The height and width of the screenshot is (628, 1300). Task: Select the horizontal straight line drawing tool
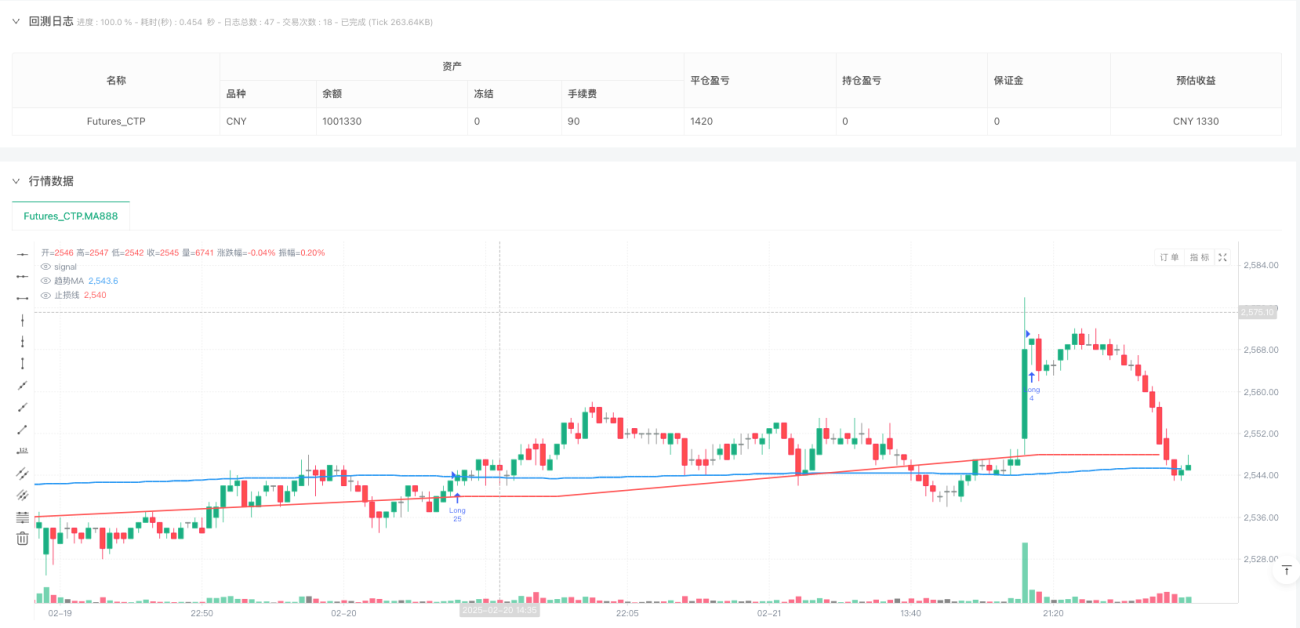click(x=22, y=254)
